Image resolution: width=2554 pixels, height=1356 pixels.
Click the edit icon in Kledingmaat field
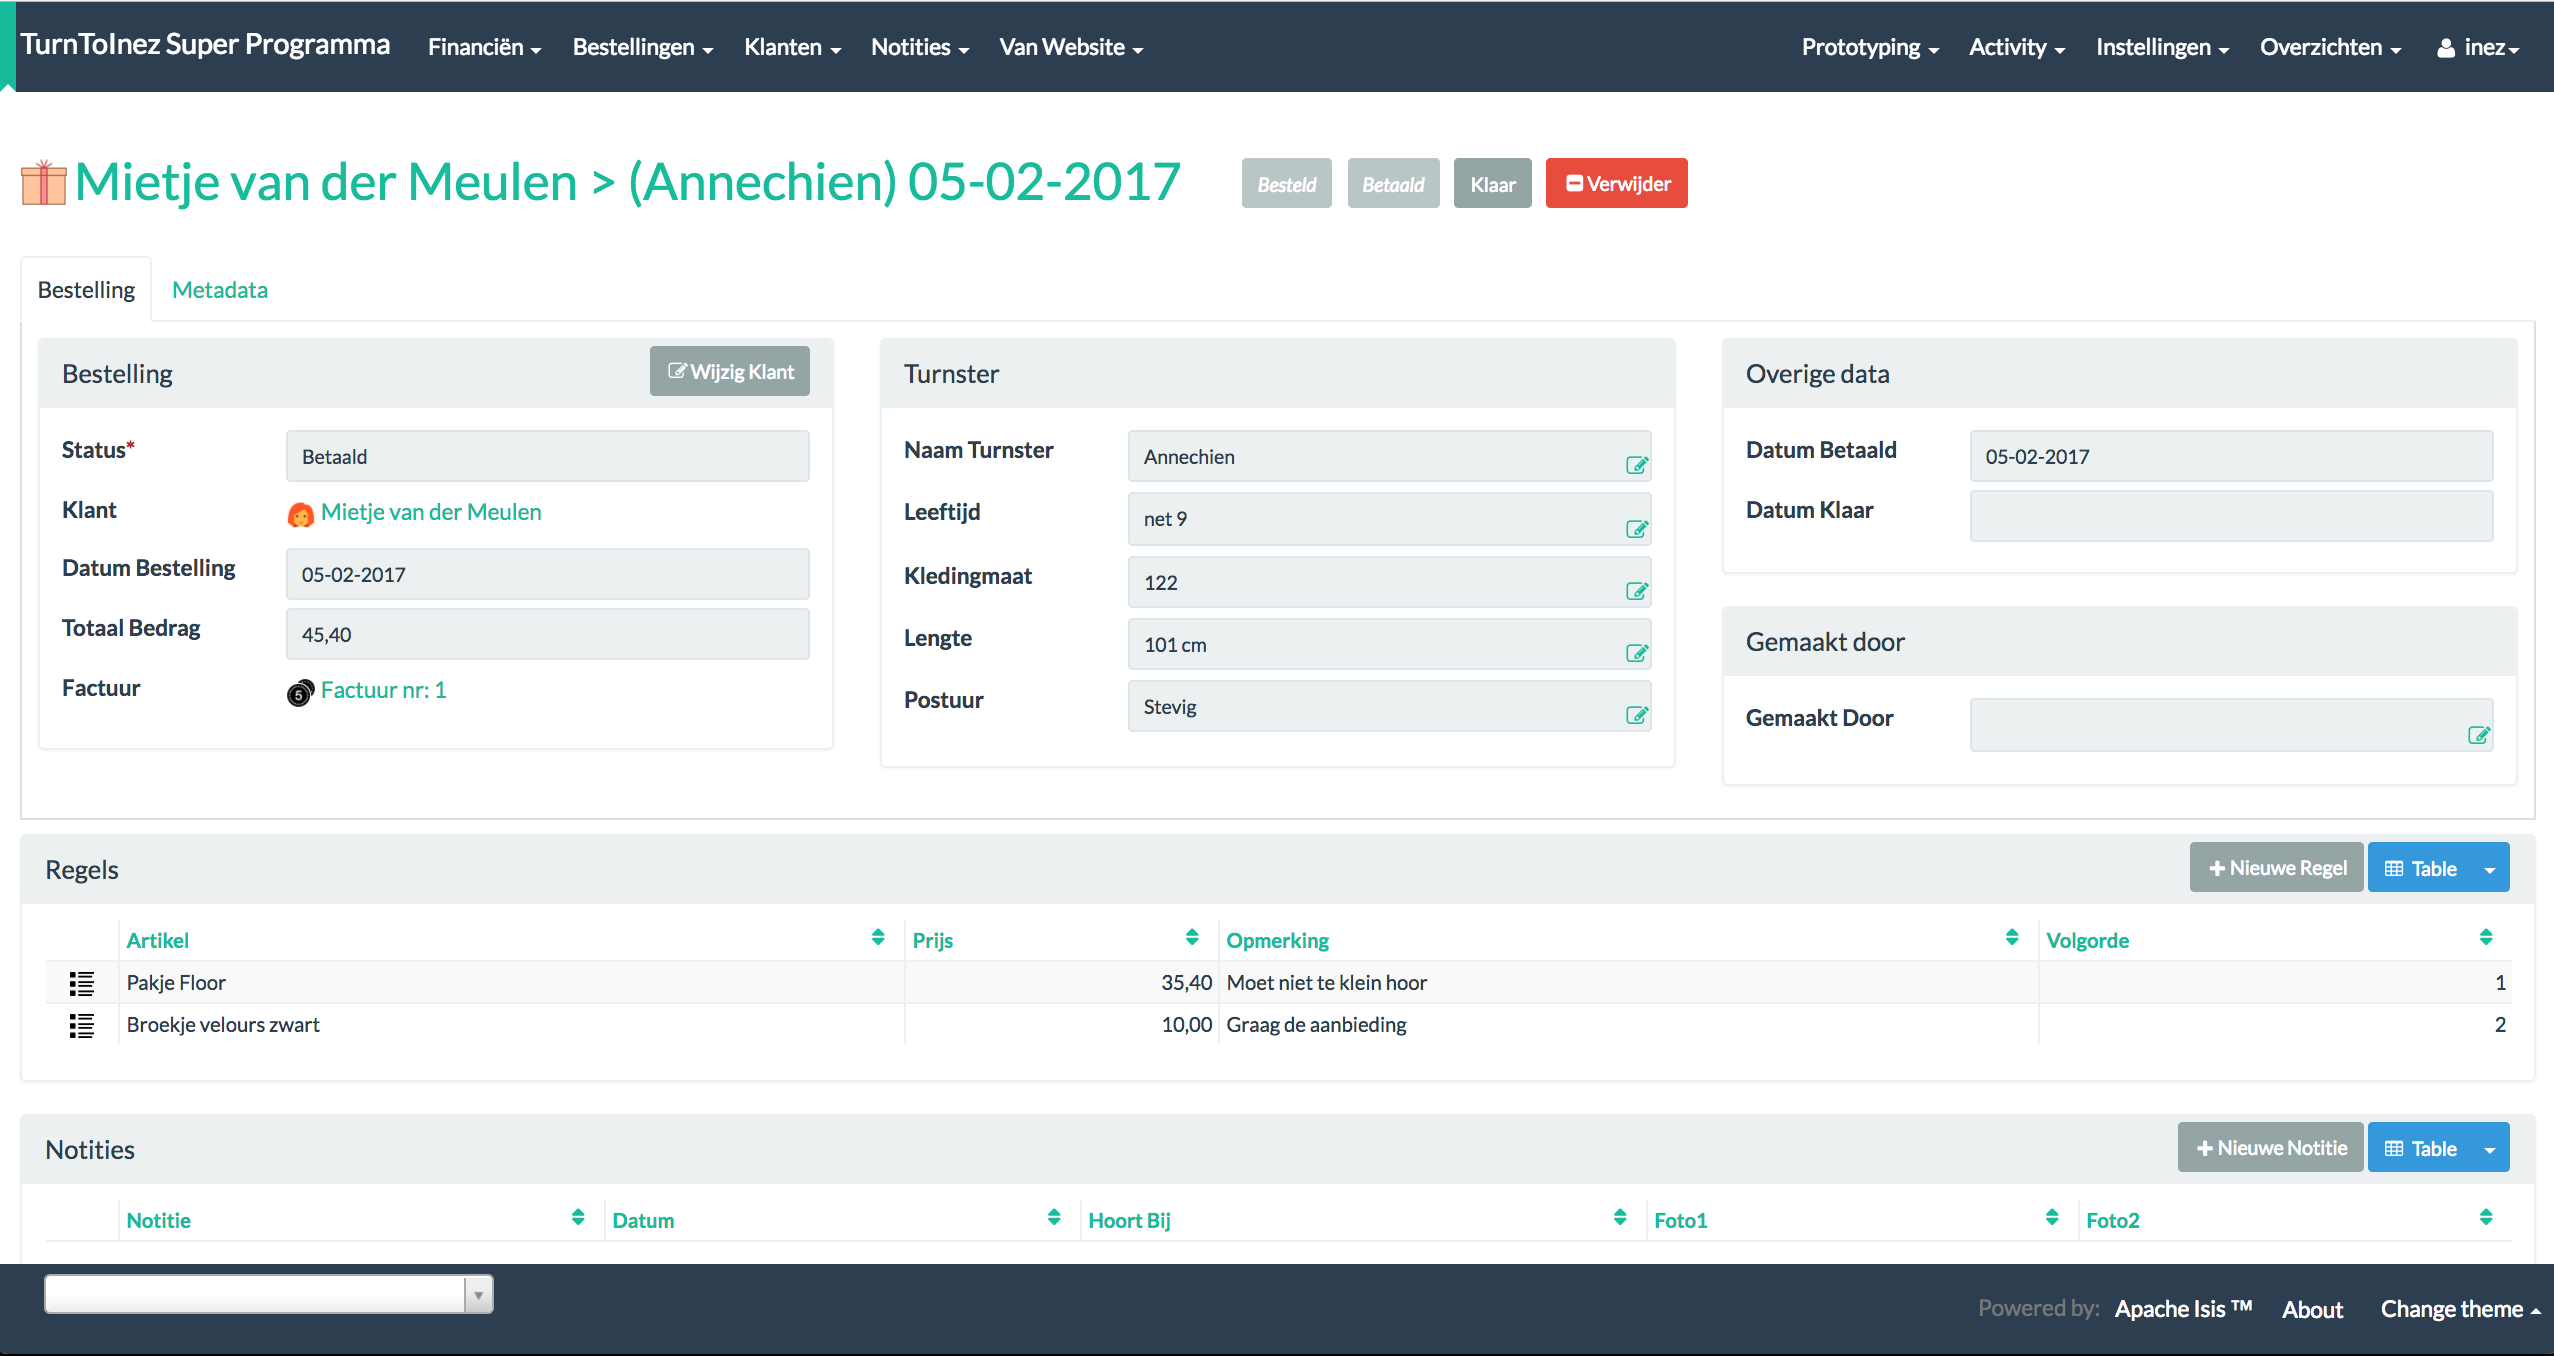(1636, 591)
